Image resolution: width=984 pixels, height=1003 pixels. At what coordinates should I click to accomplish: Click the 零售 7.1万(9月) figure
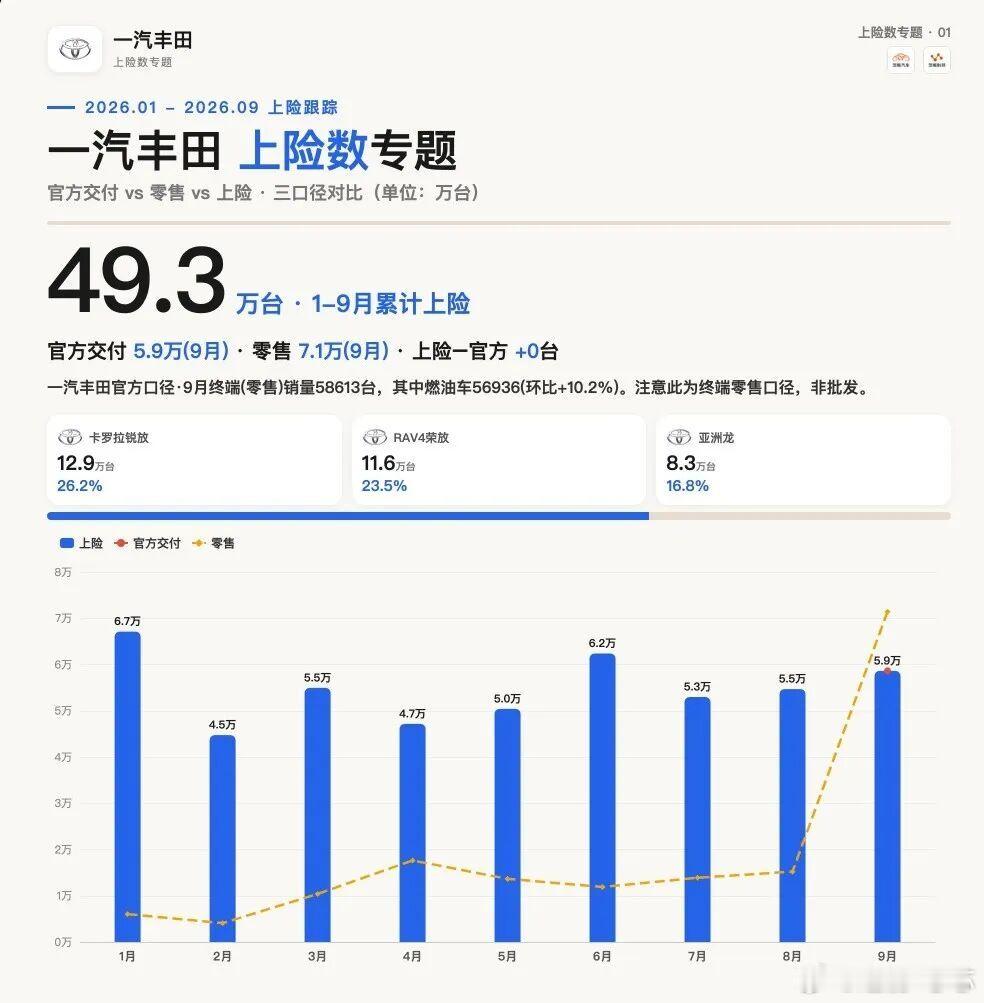pyautogui.click(x=321, y=351)
